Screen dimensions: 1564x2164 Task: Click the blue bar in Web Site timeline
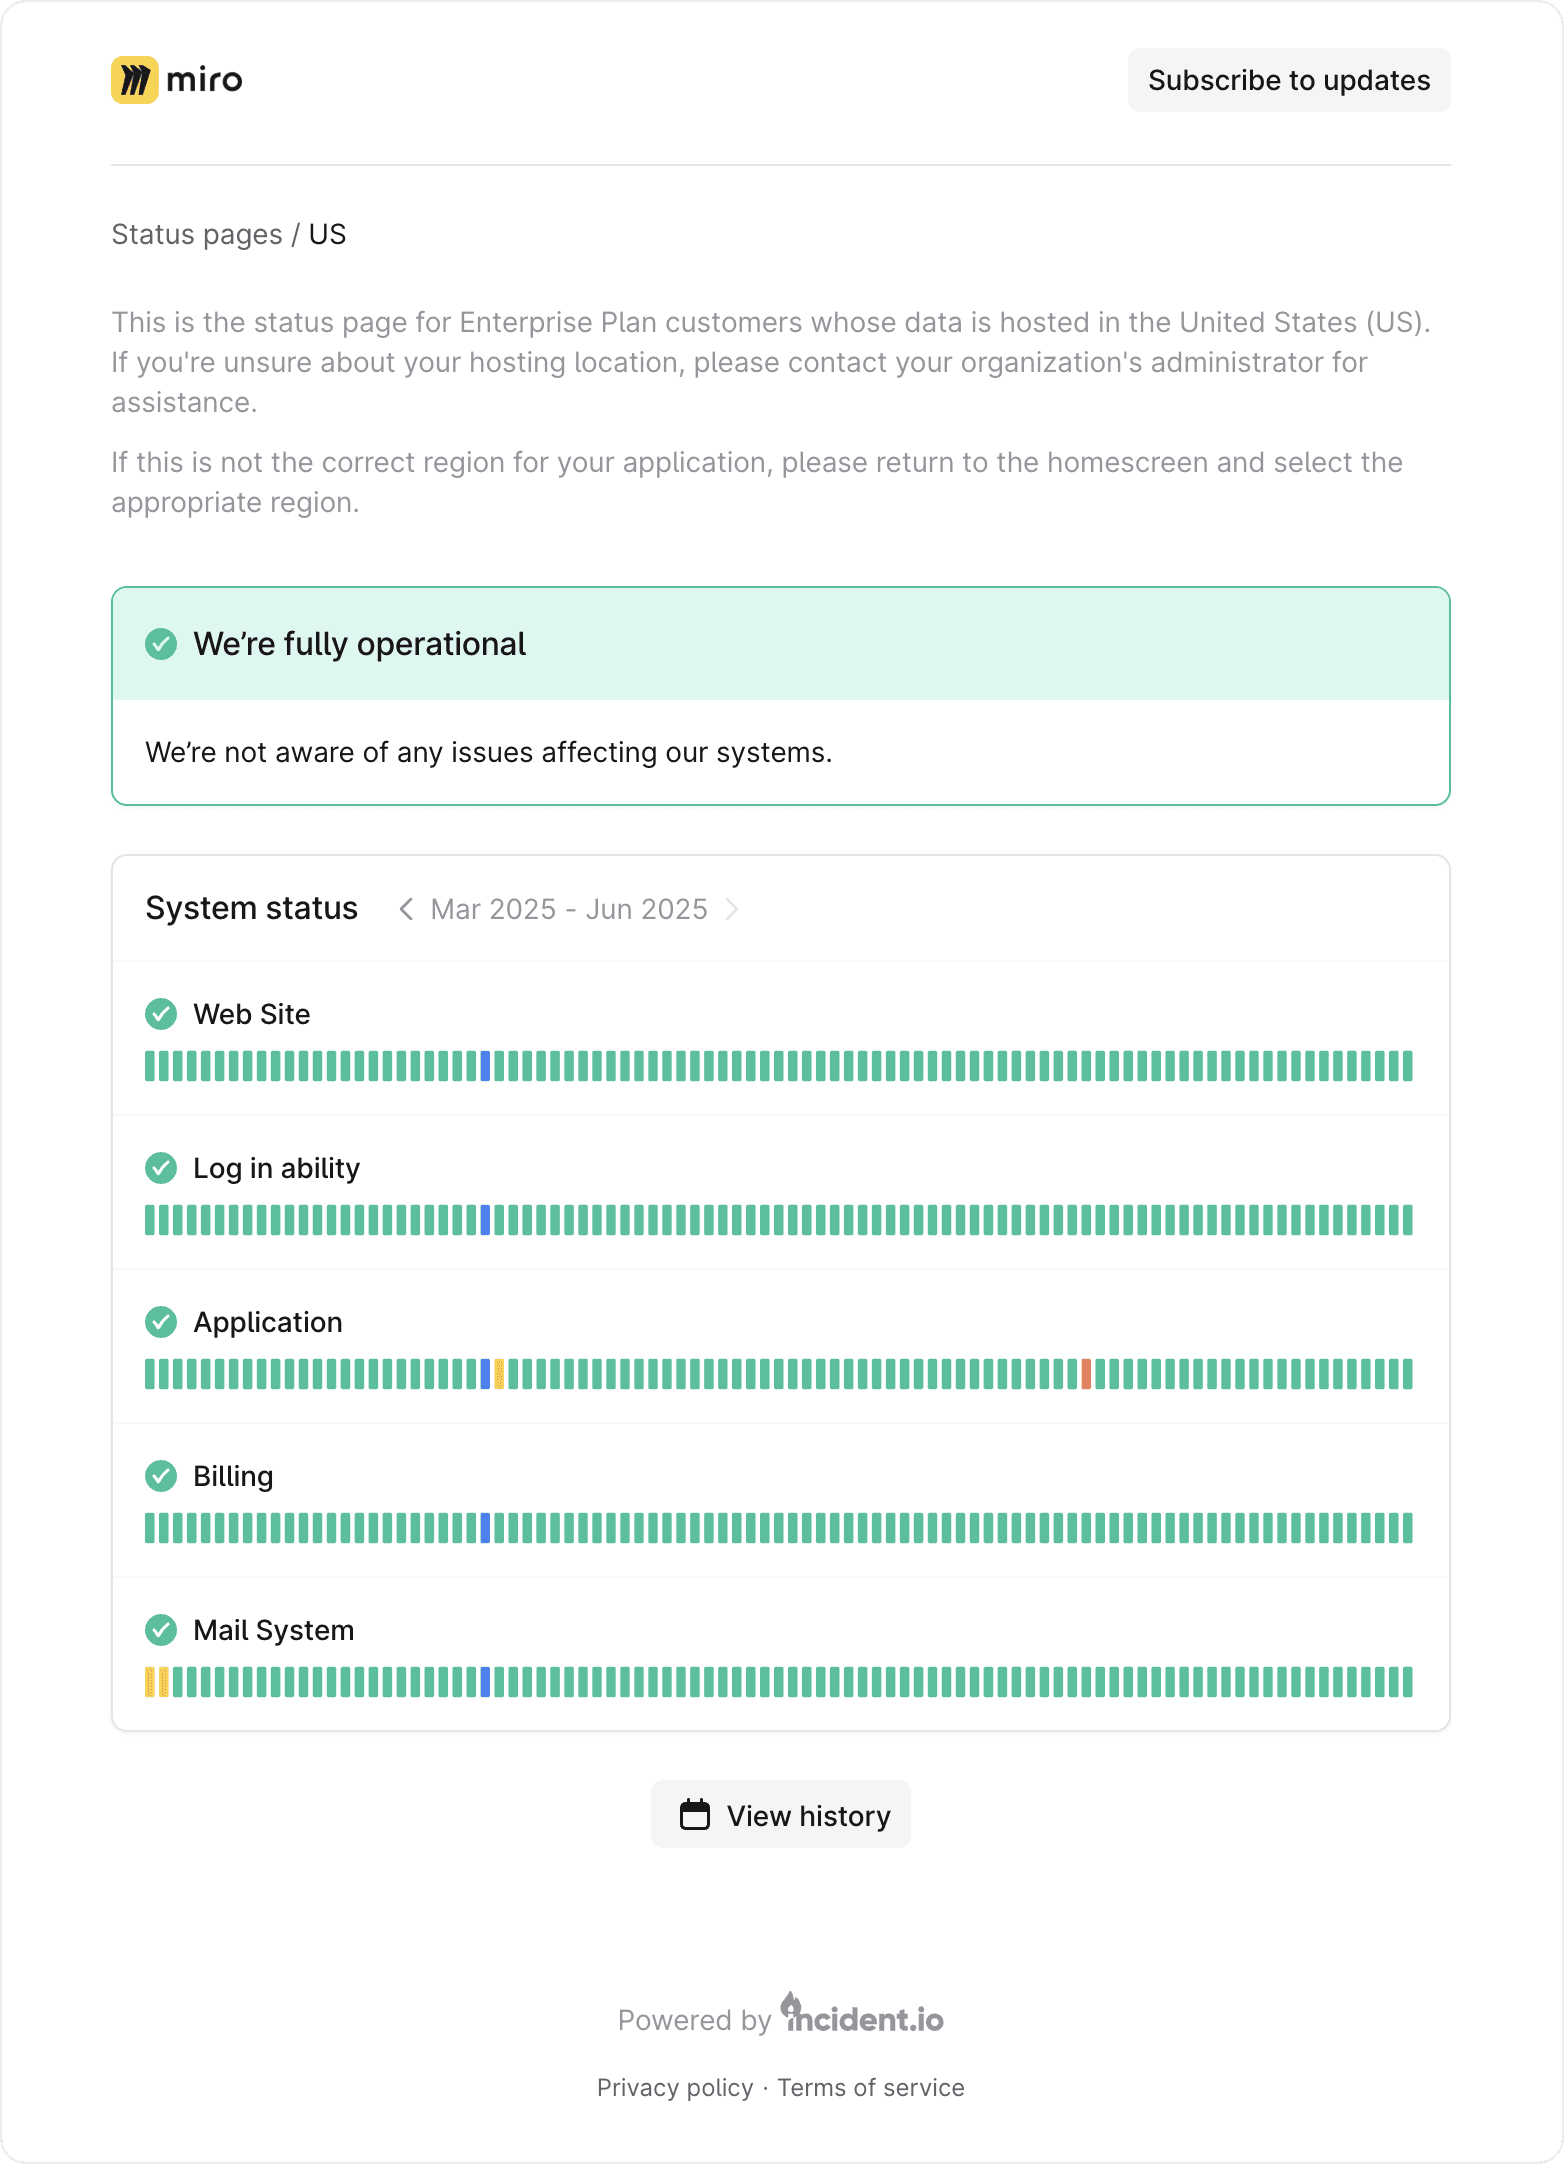486,1066
